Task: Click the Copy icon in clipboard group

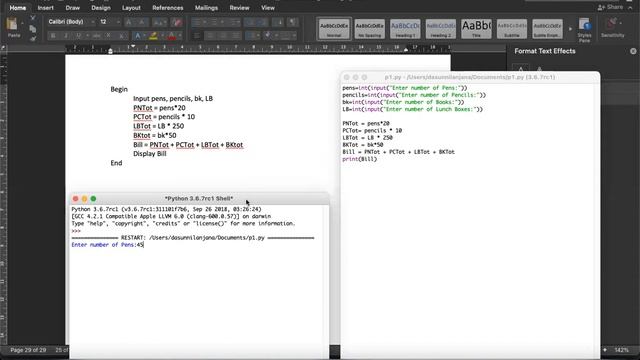Action: pyautogui.click(x=33, y=29)
